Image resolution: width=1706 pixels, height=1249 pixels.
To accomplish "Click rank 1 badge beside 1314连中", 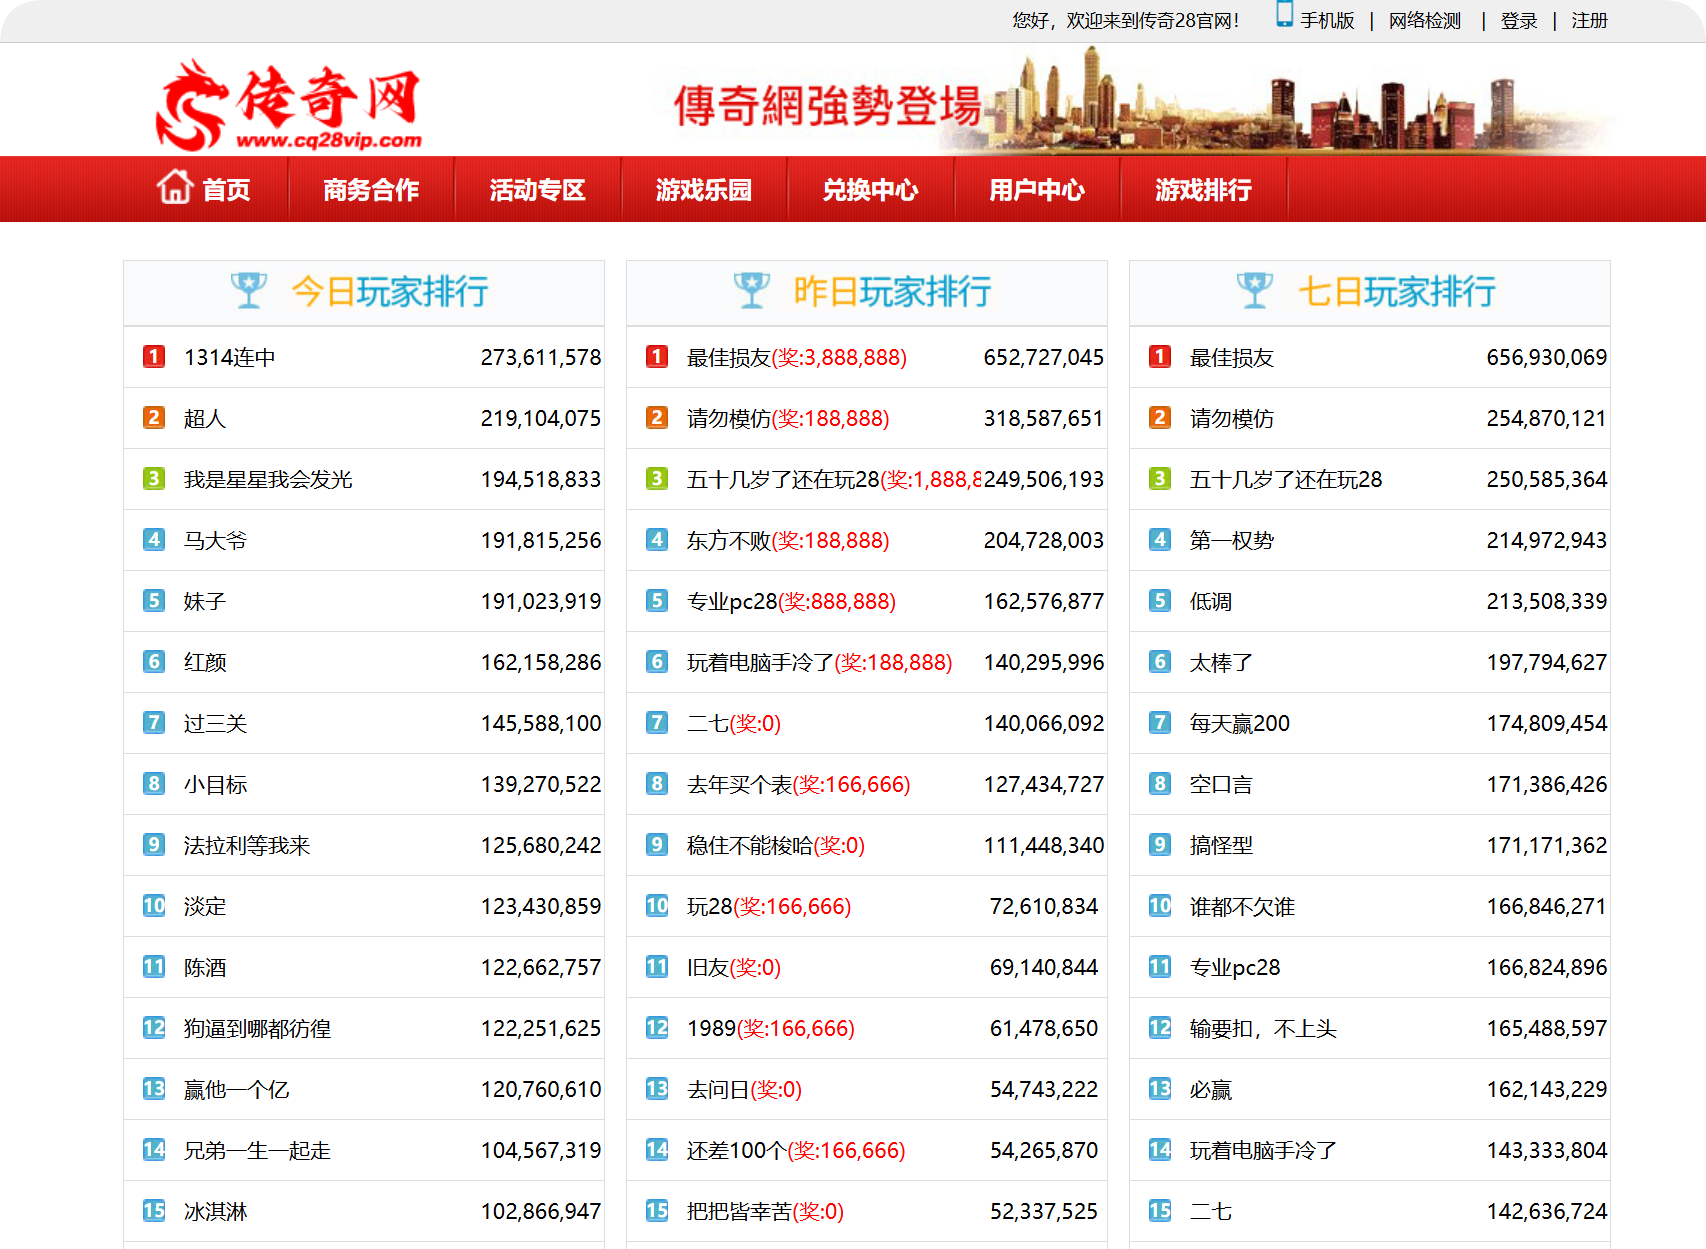I will (x=154, y=357).
